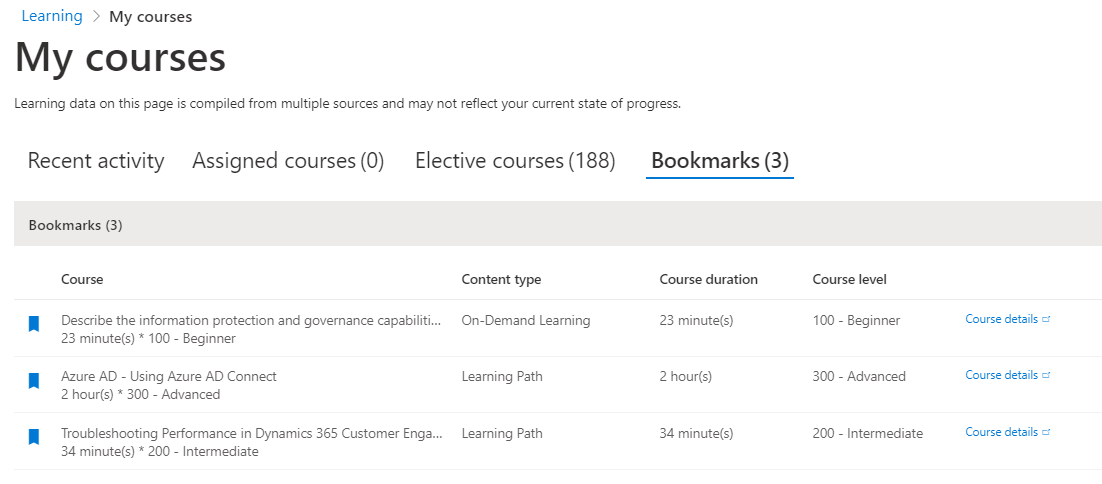Viewport: 1102px width, 484px height.
Task: Open Course details for information protection course
Action: [1001, 320]
